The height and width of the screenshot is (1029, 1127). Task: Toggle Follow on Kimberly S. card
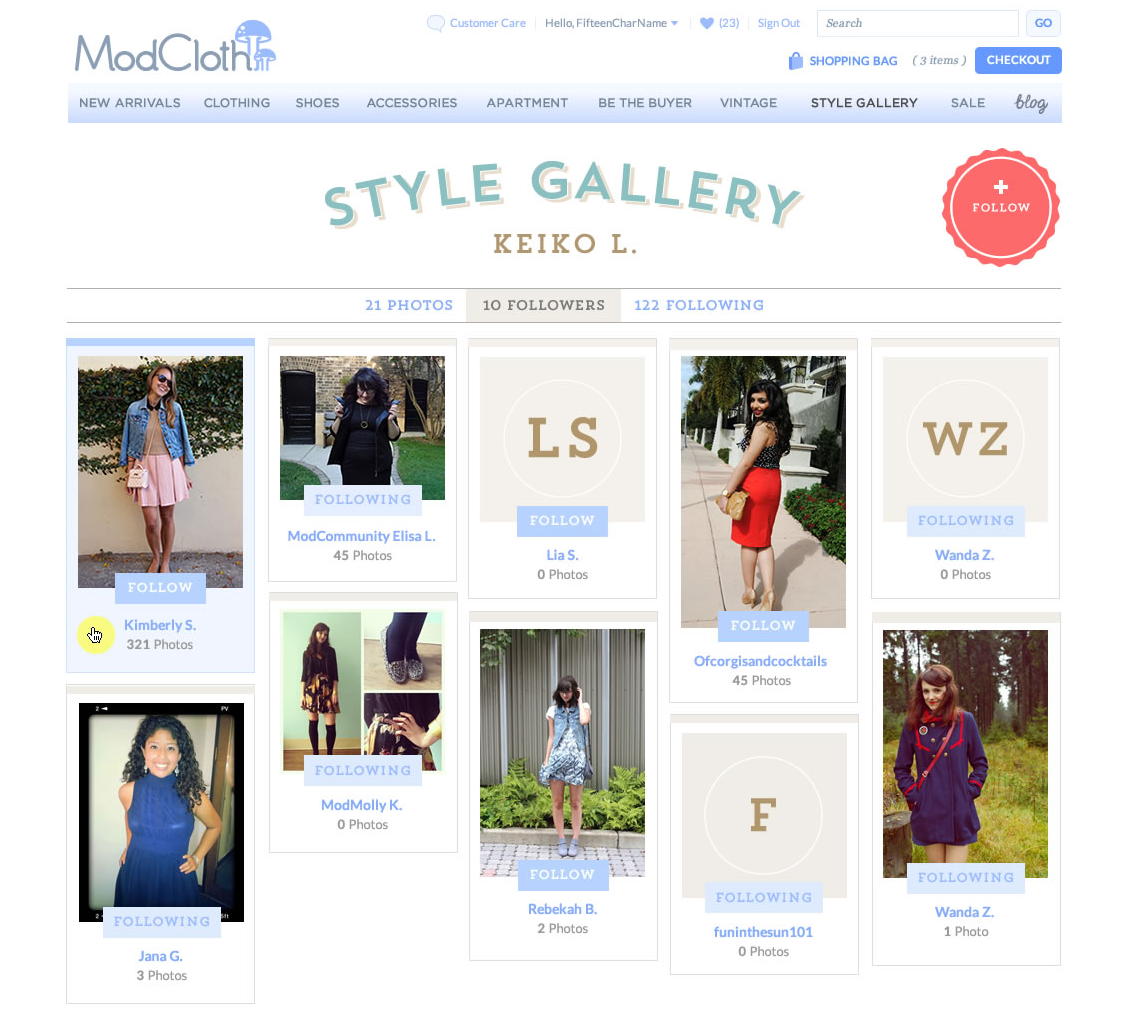pos(160,588)
